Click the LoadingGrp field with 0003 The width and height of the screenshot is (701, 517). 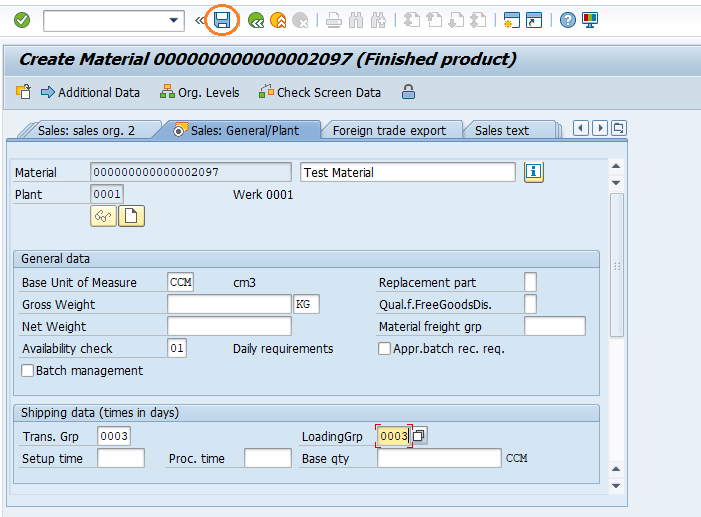[393, 436]
